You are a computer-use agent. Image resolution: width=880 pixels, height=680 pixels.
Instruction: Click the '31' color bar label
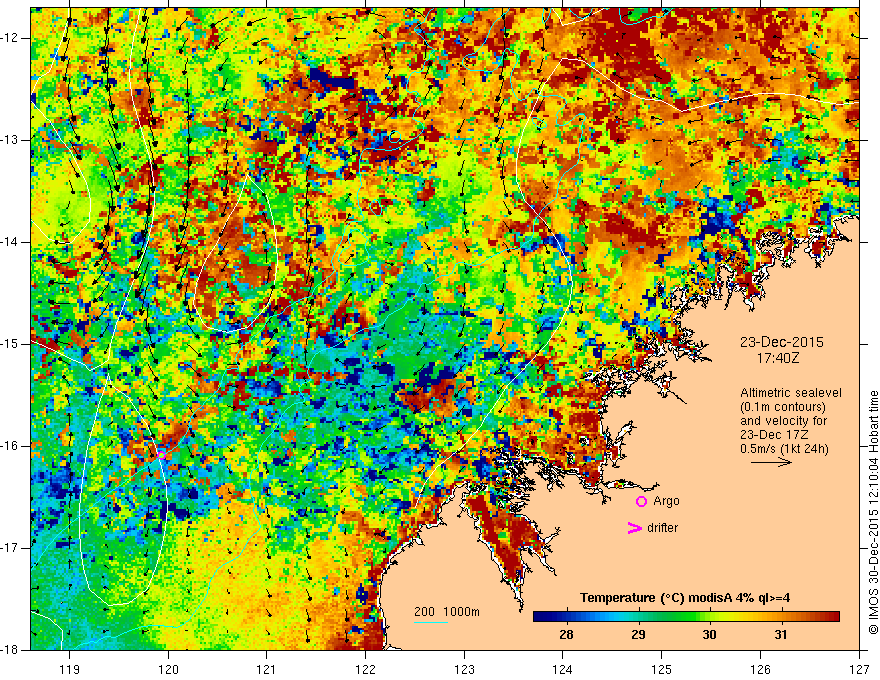[781, 635]
